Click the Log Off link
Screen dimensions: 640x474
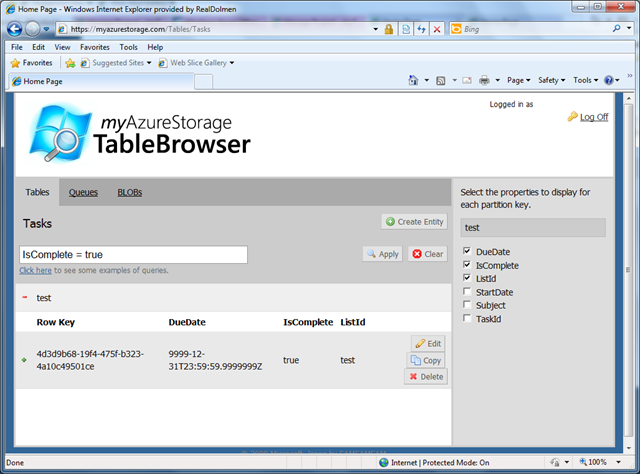coord(594,117)
